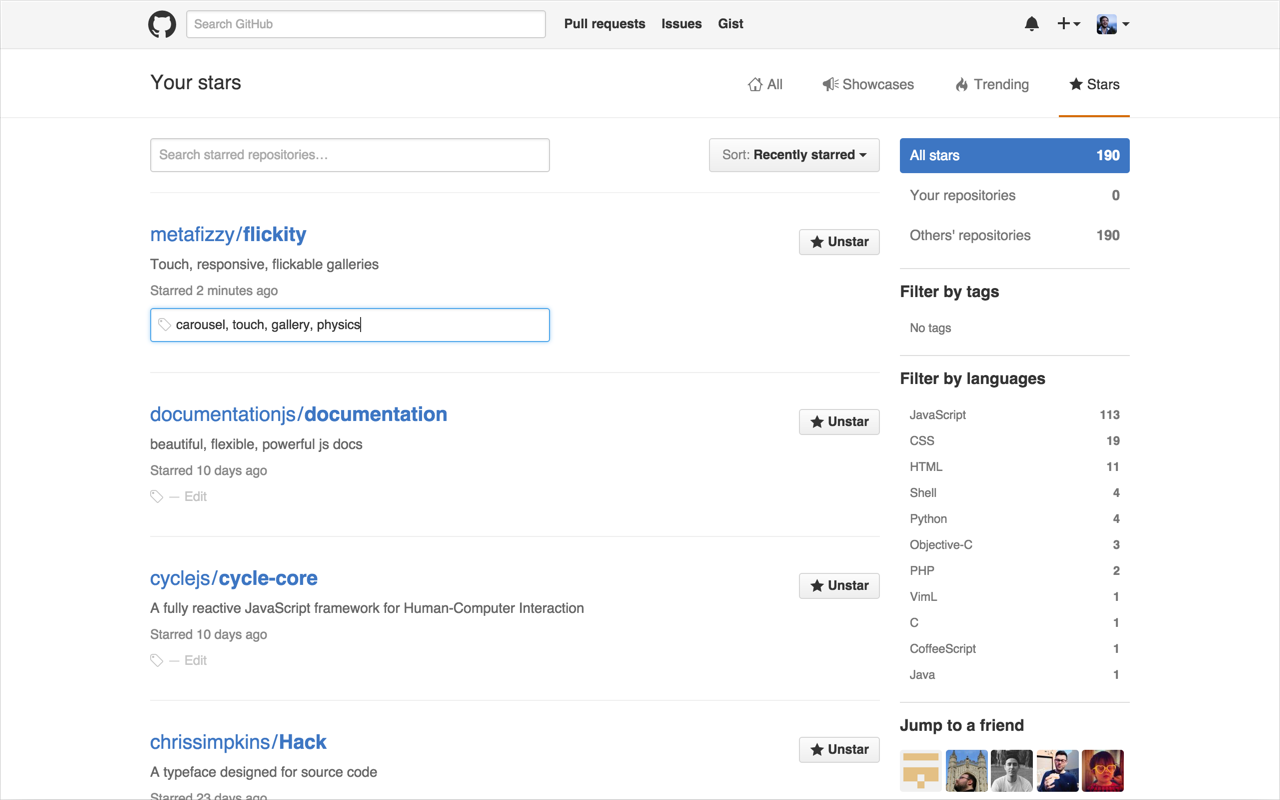The image size is (1280, 800).
Task: Select the flame icon next to Trending
Action: coord(961,84)
